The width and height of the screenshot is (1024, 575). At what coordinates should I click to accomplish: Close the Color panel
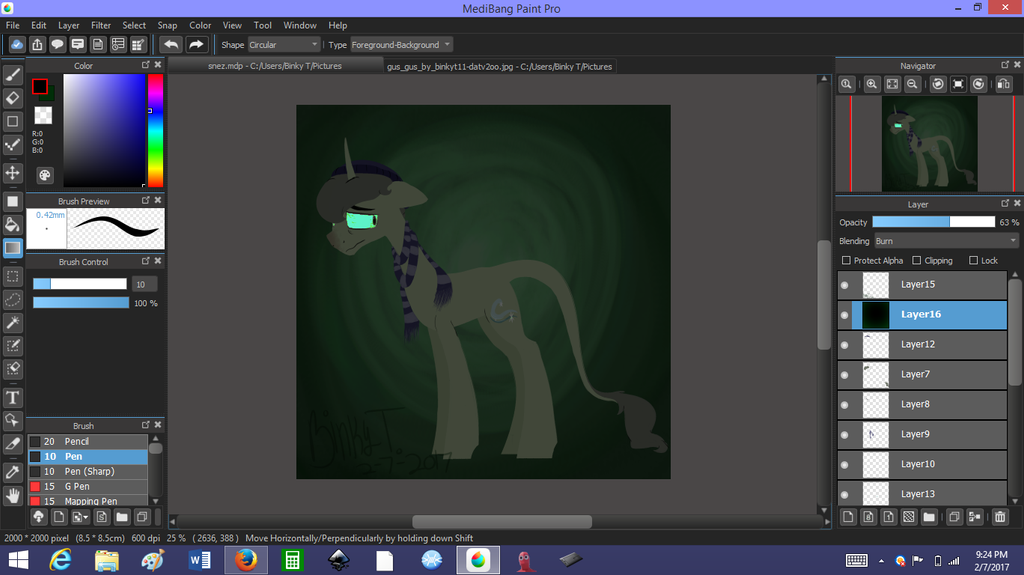(158, 65)
